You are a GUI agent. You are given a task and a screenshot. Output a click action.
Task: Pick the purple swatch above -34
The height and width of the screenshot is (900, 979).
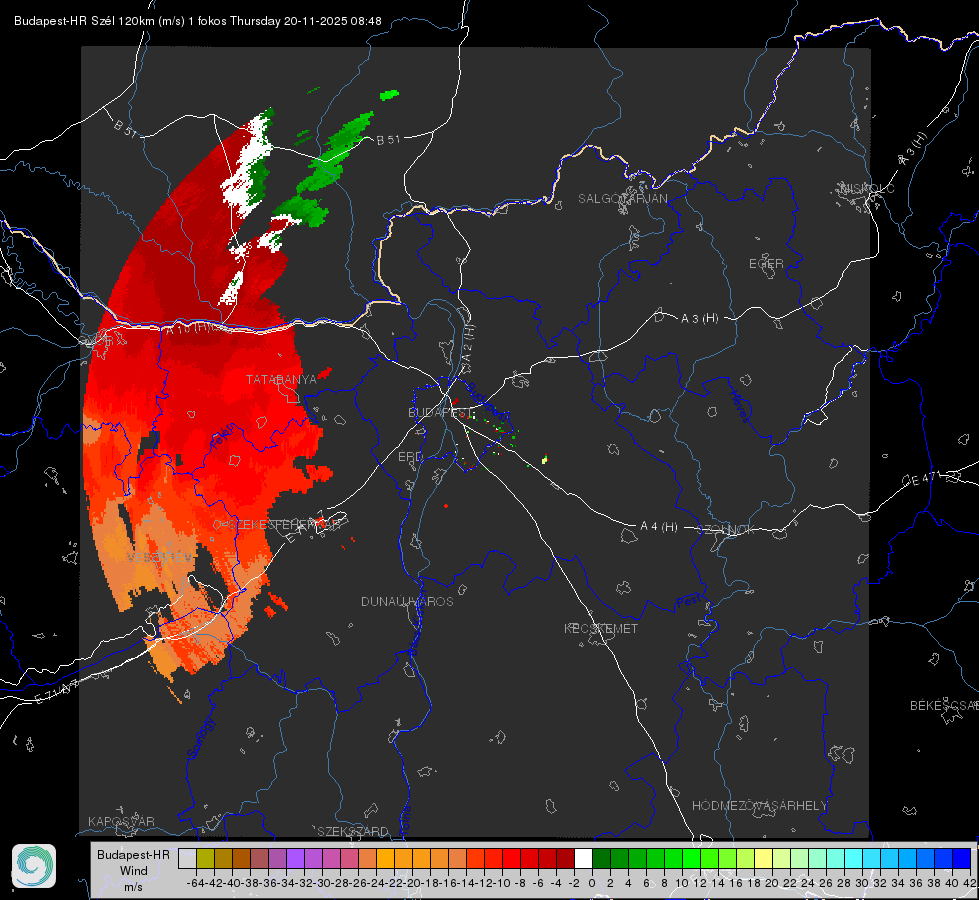click(295, 858)
